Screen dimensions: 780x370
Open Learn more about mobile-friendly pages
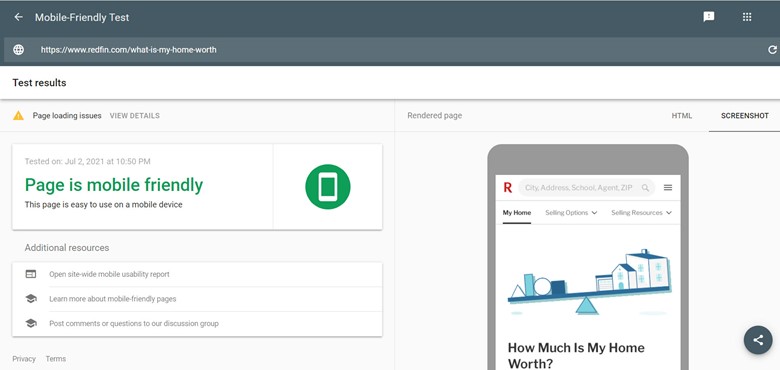point(112,299)
